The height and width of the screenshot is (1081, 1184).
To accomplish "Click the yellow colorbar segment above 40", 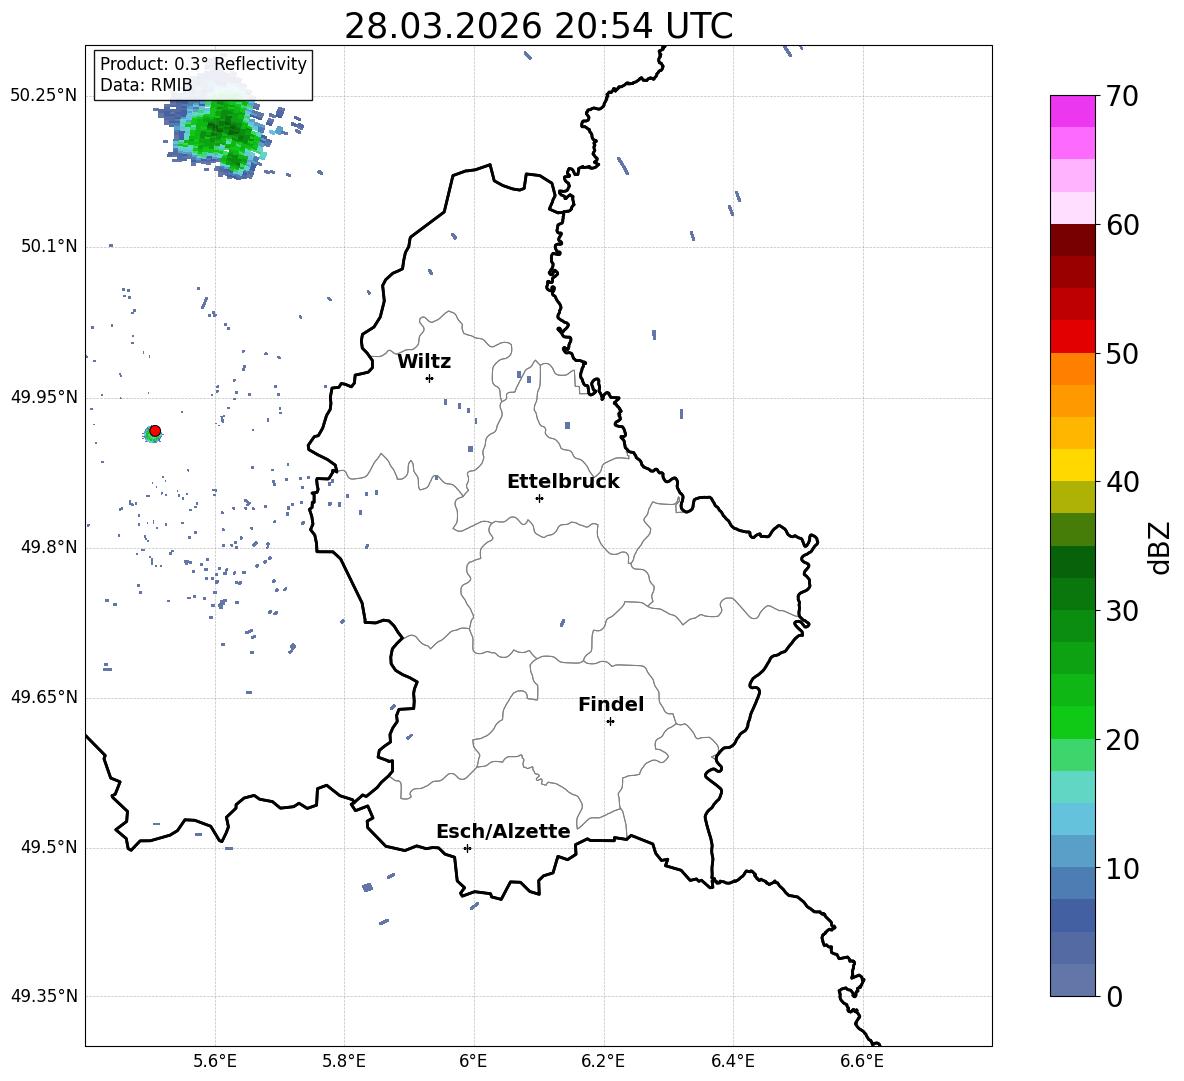I will click(x=1073, y=465).
